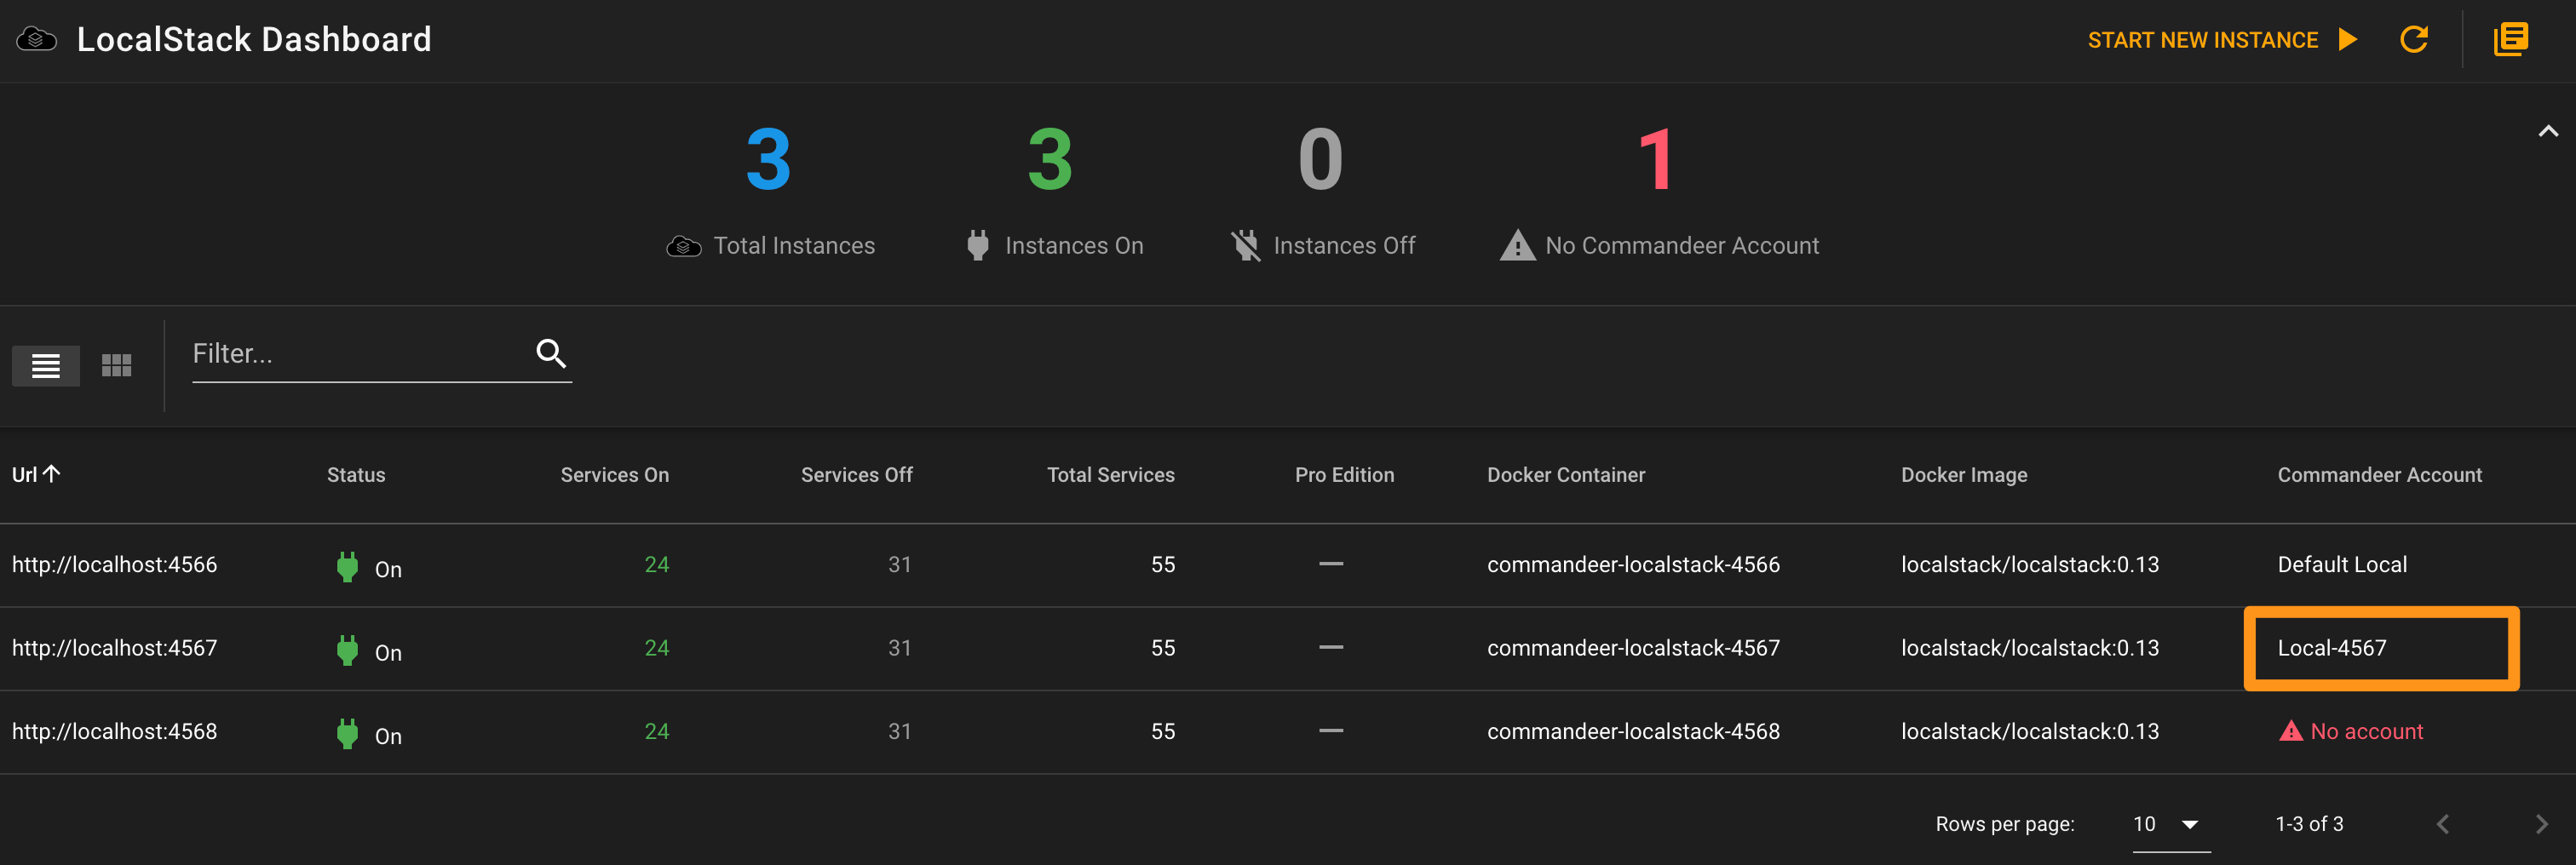Screen dimensions: 2576x865
Task: Collapse the summary statistics panel
Action: tap(2548, 131)
